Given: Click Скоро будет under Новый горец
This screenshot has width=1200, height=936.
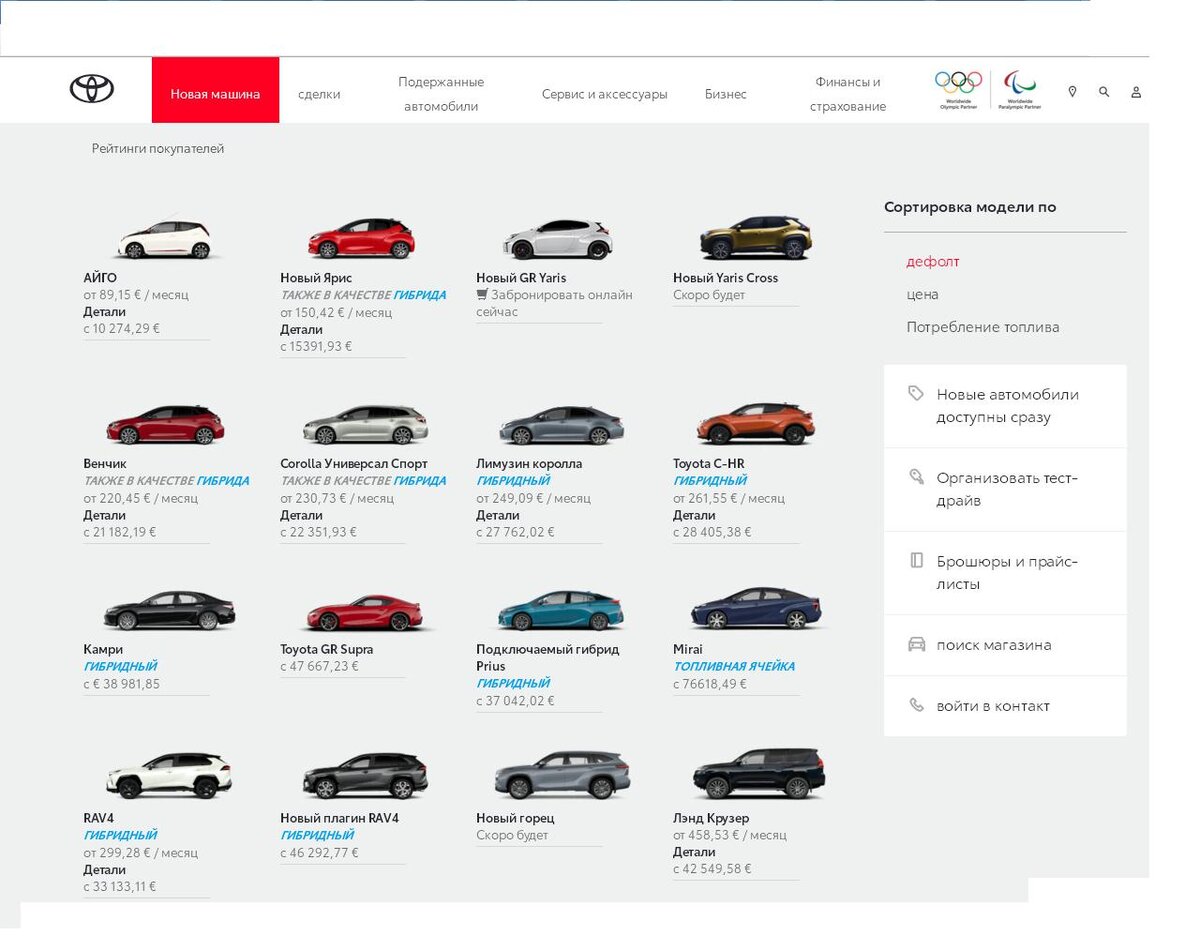Looking at the screenshot, I should (512, 835).
